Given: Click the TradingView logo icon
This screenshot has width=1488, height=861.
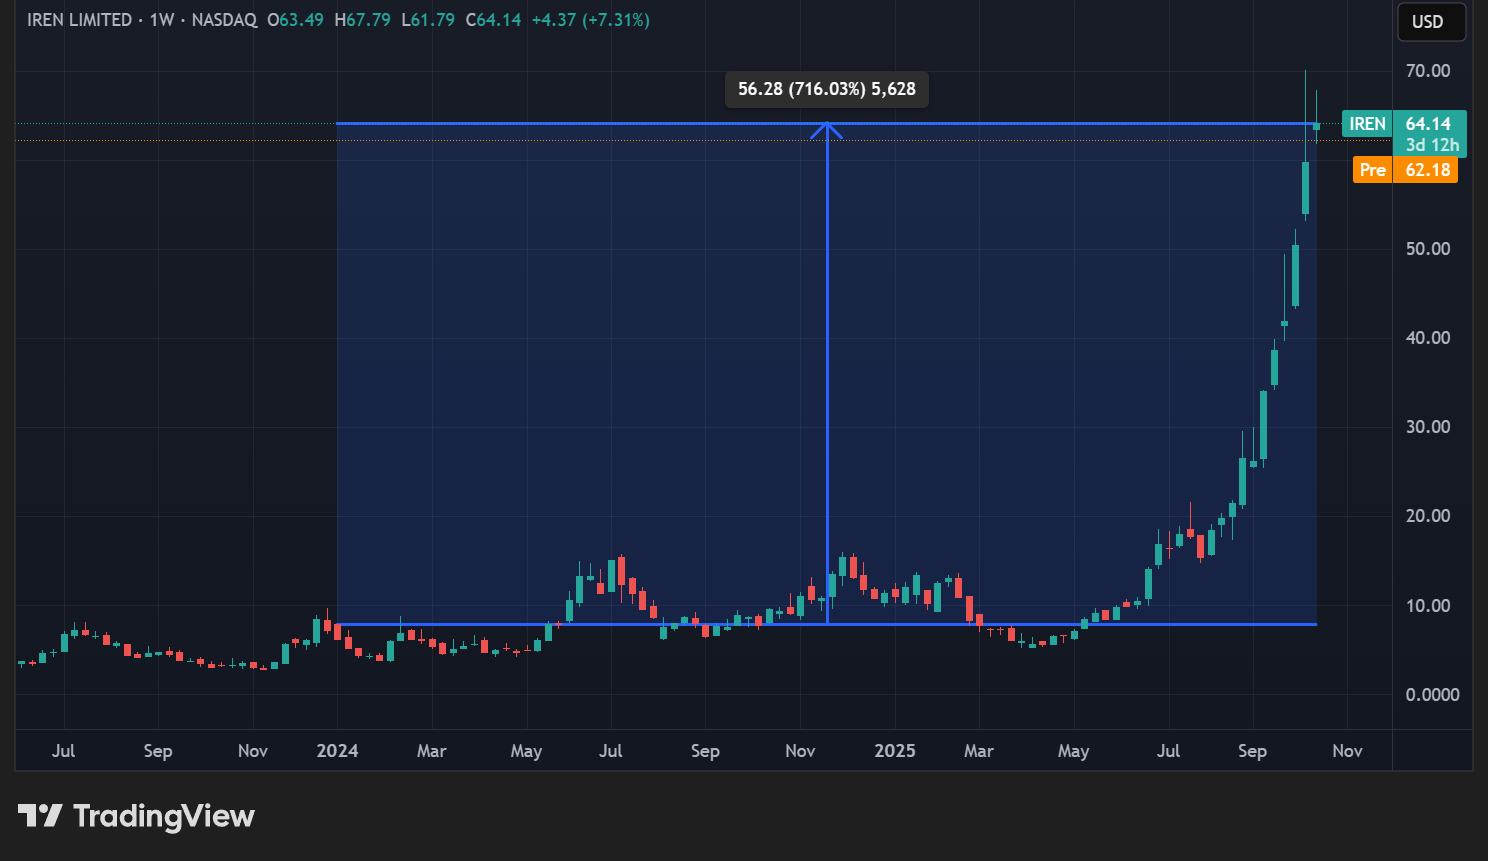Looking at the screenshot, I should tap(40, 816).
